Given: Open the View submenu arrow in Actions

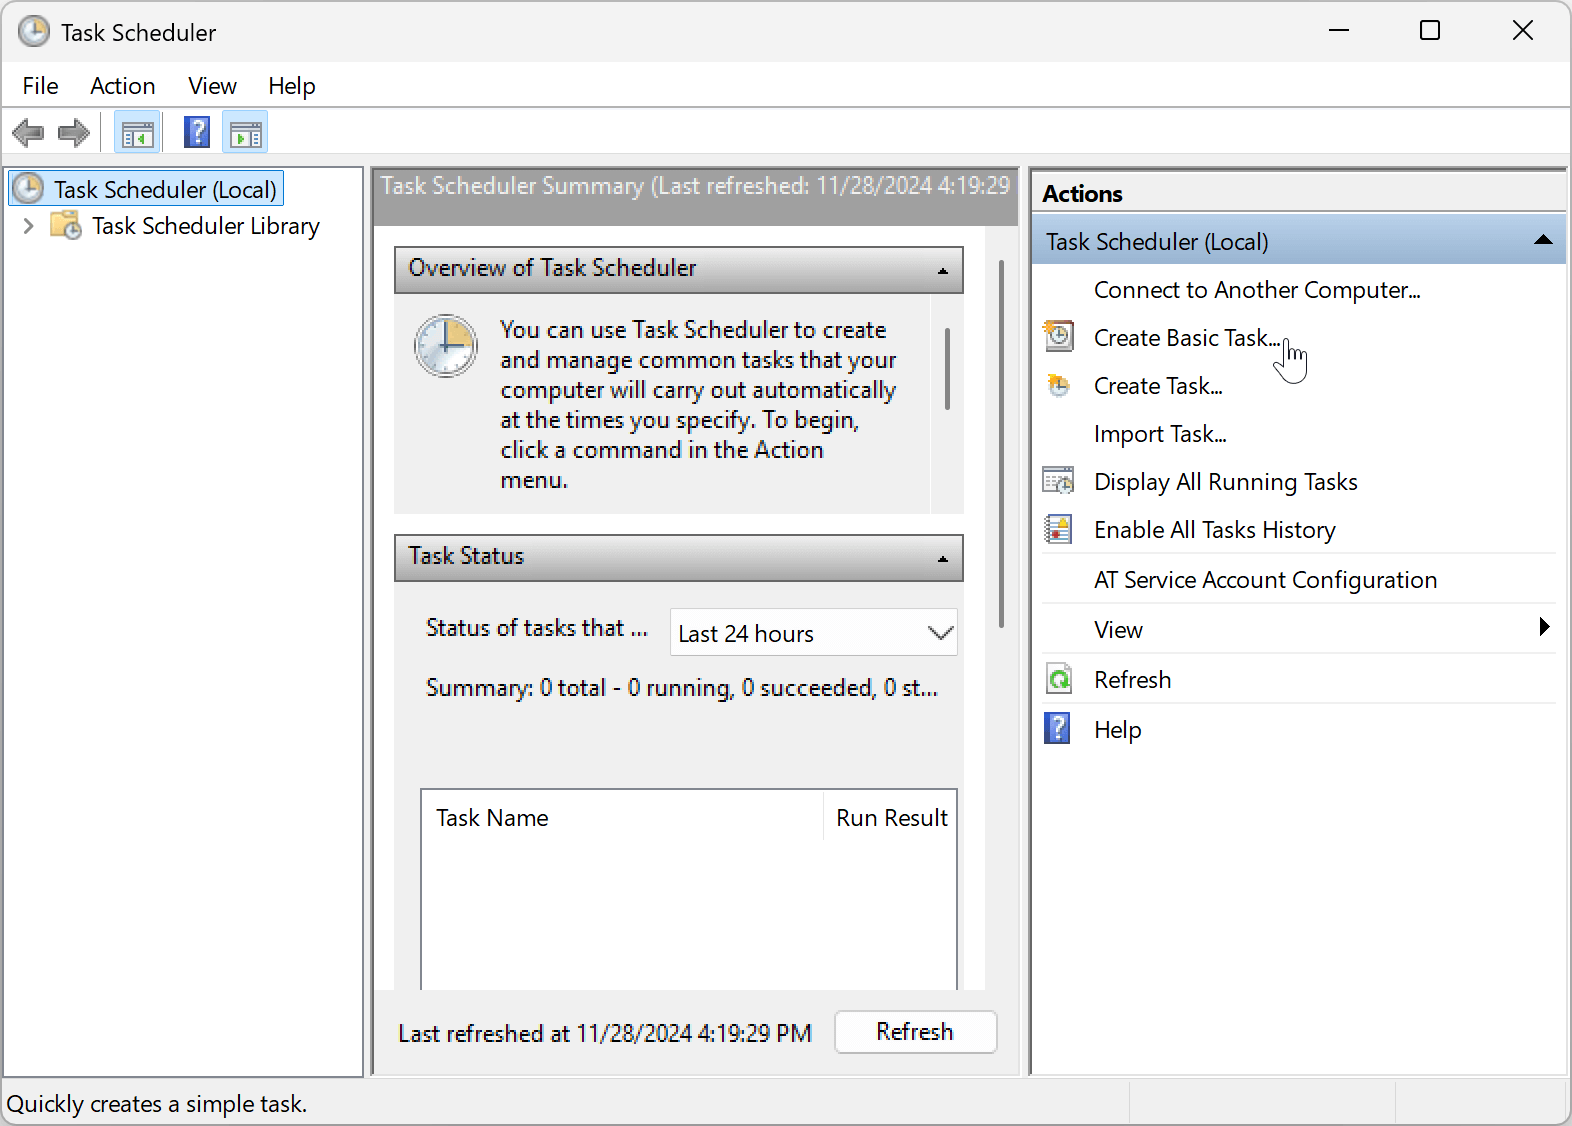Looking at the screenshot, I should pyautogui.click(x=1544, y=627).
